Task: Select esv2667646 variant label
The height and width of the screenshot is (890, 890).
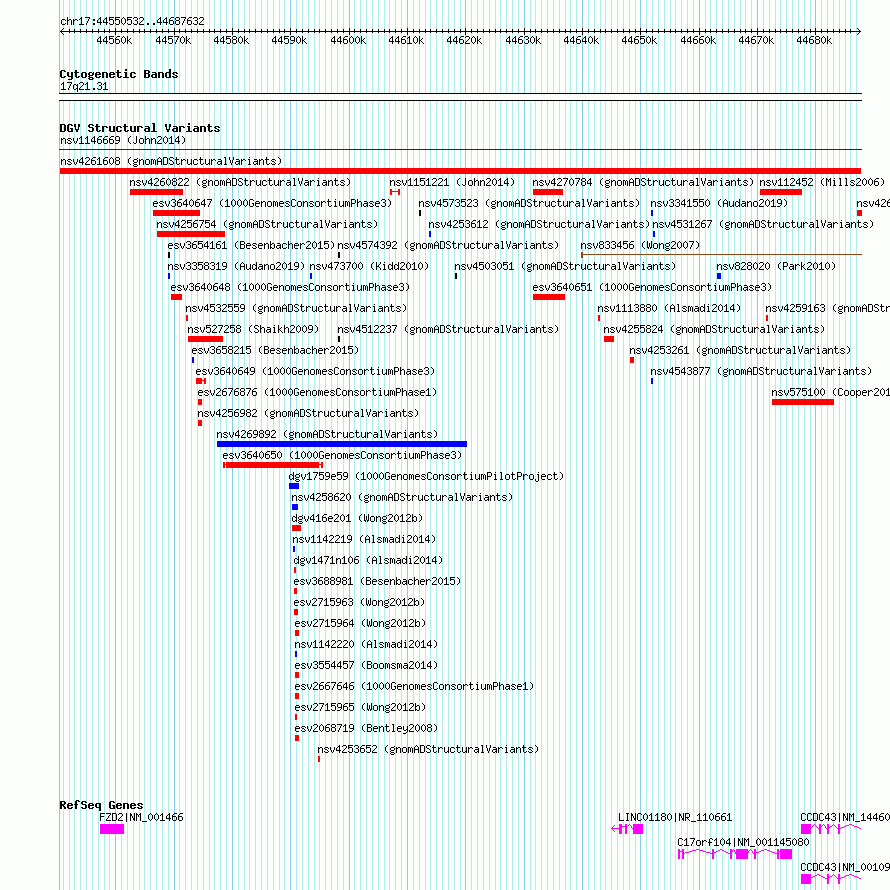Action: [x=414, y=686]
